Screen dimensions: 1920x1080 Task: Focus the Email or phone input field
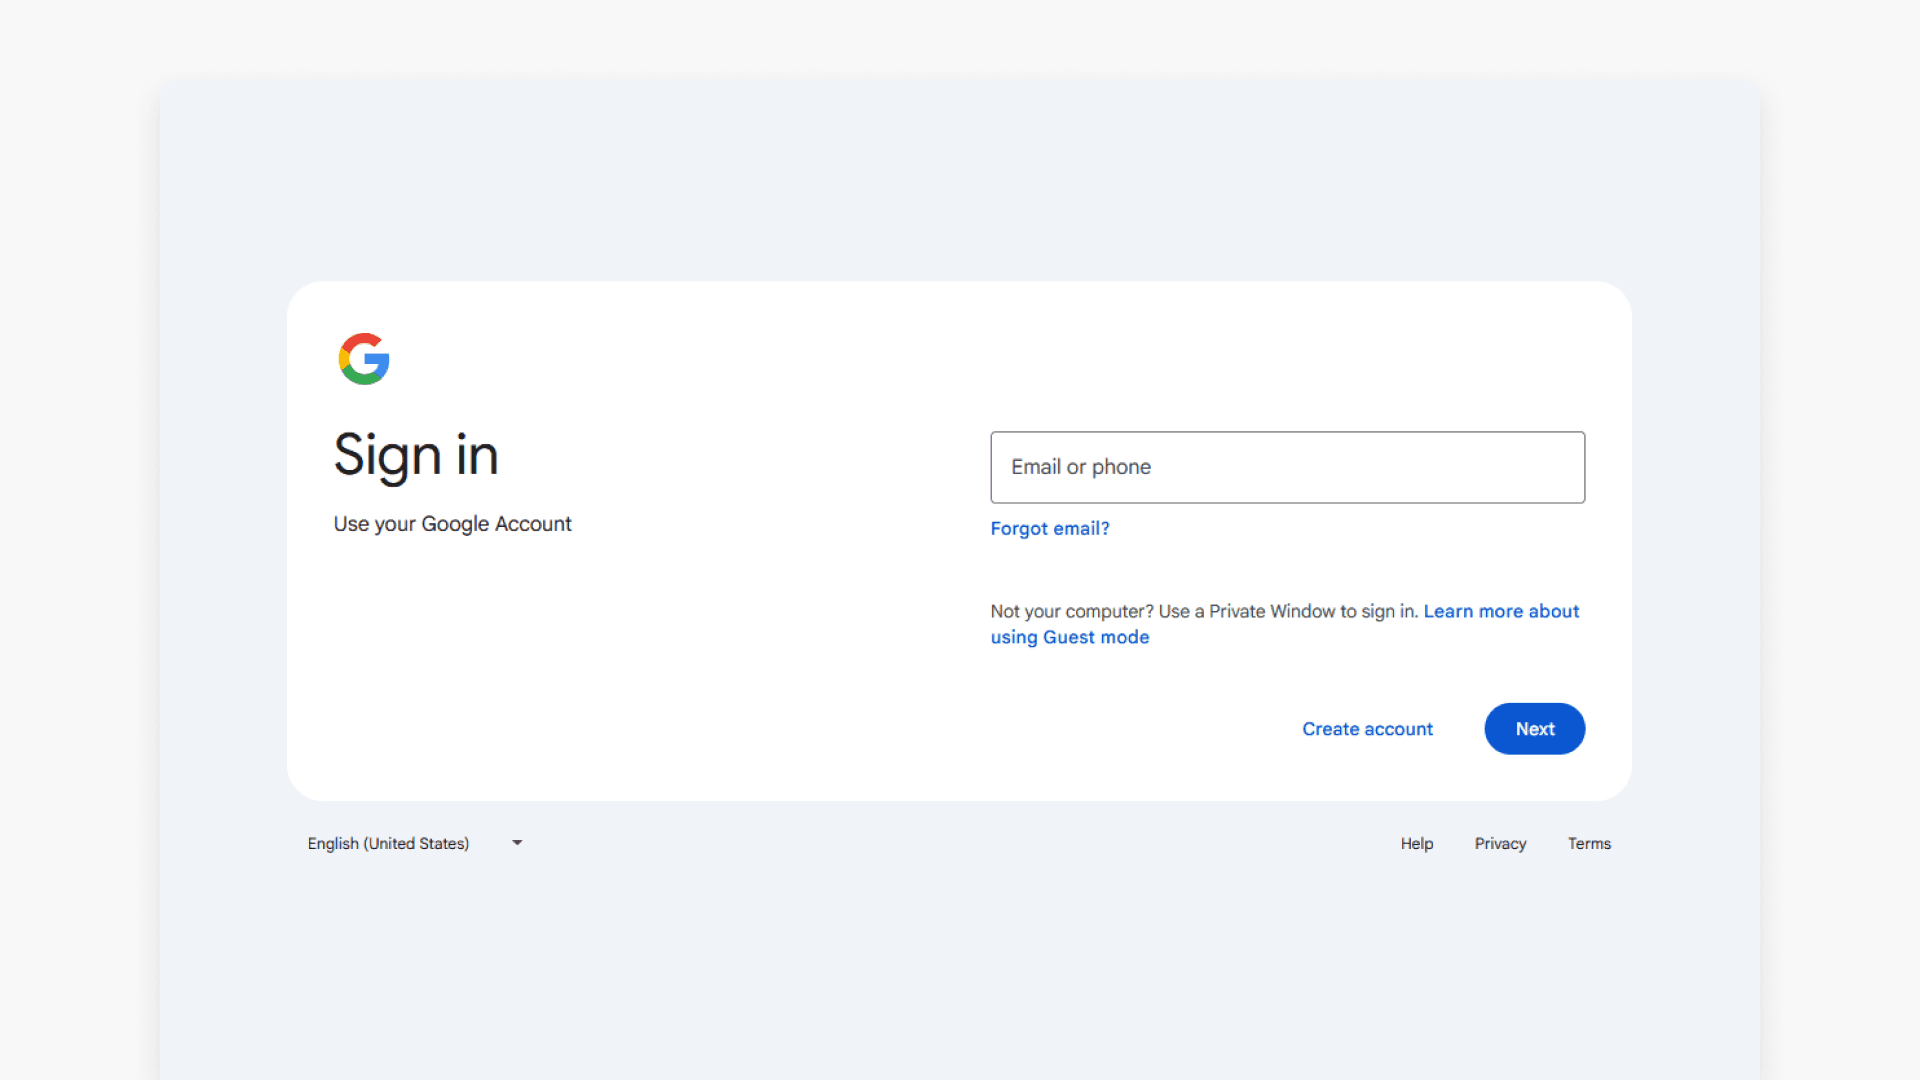tap(1287, 467)
